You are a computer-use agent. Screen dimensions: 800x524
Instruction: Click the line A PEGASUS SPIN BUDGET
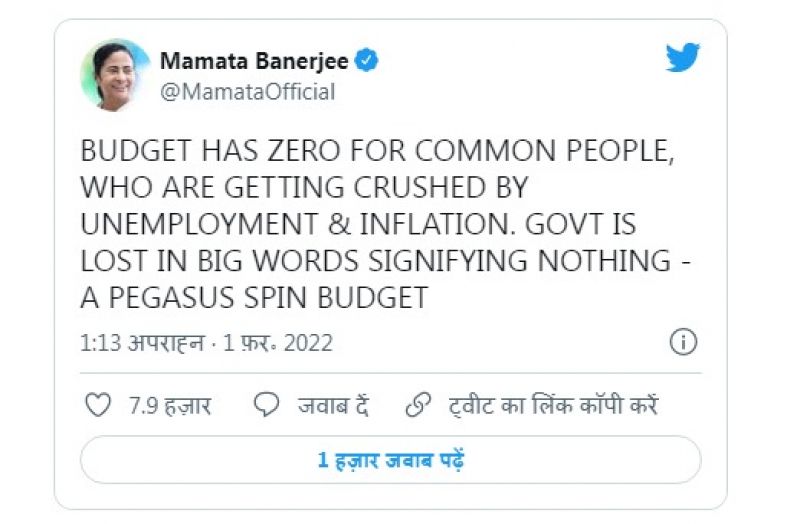[254, 296]
